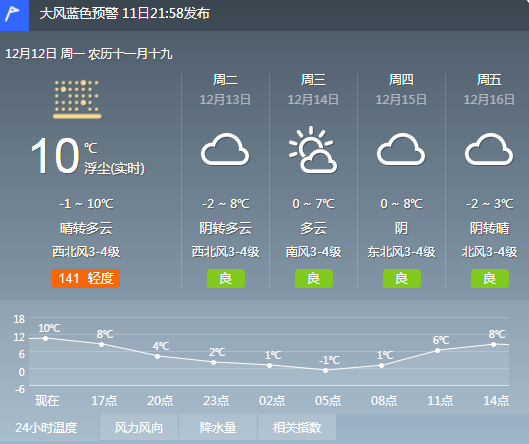Click the current temperature 10 reading

pos(55,156)
